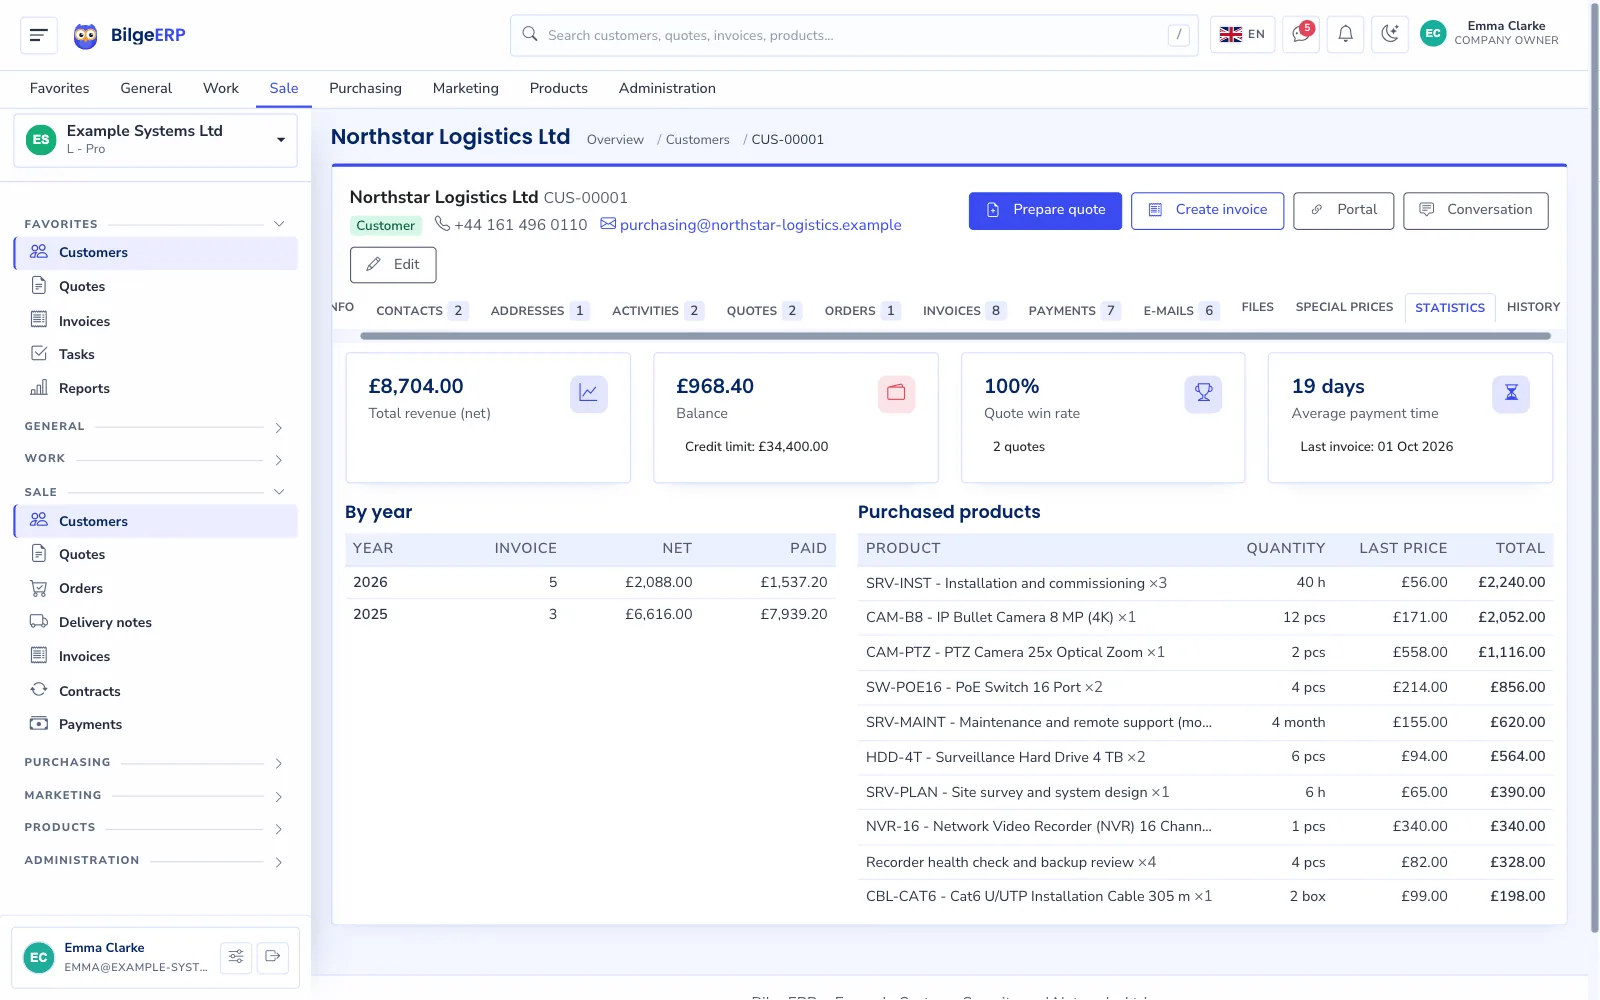
Task: Open the chat messages icon with badge 5
Action: (x=1301, y=35)
